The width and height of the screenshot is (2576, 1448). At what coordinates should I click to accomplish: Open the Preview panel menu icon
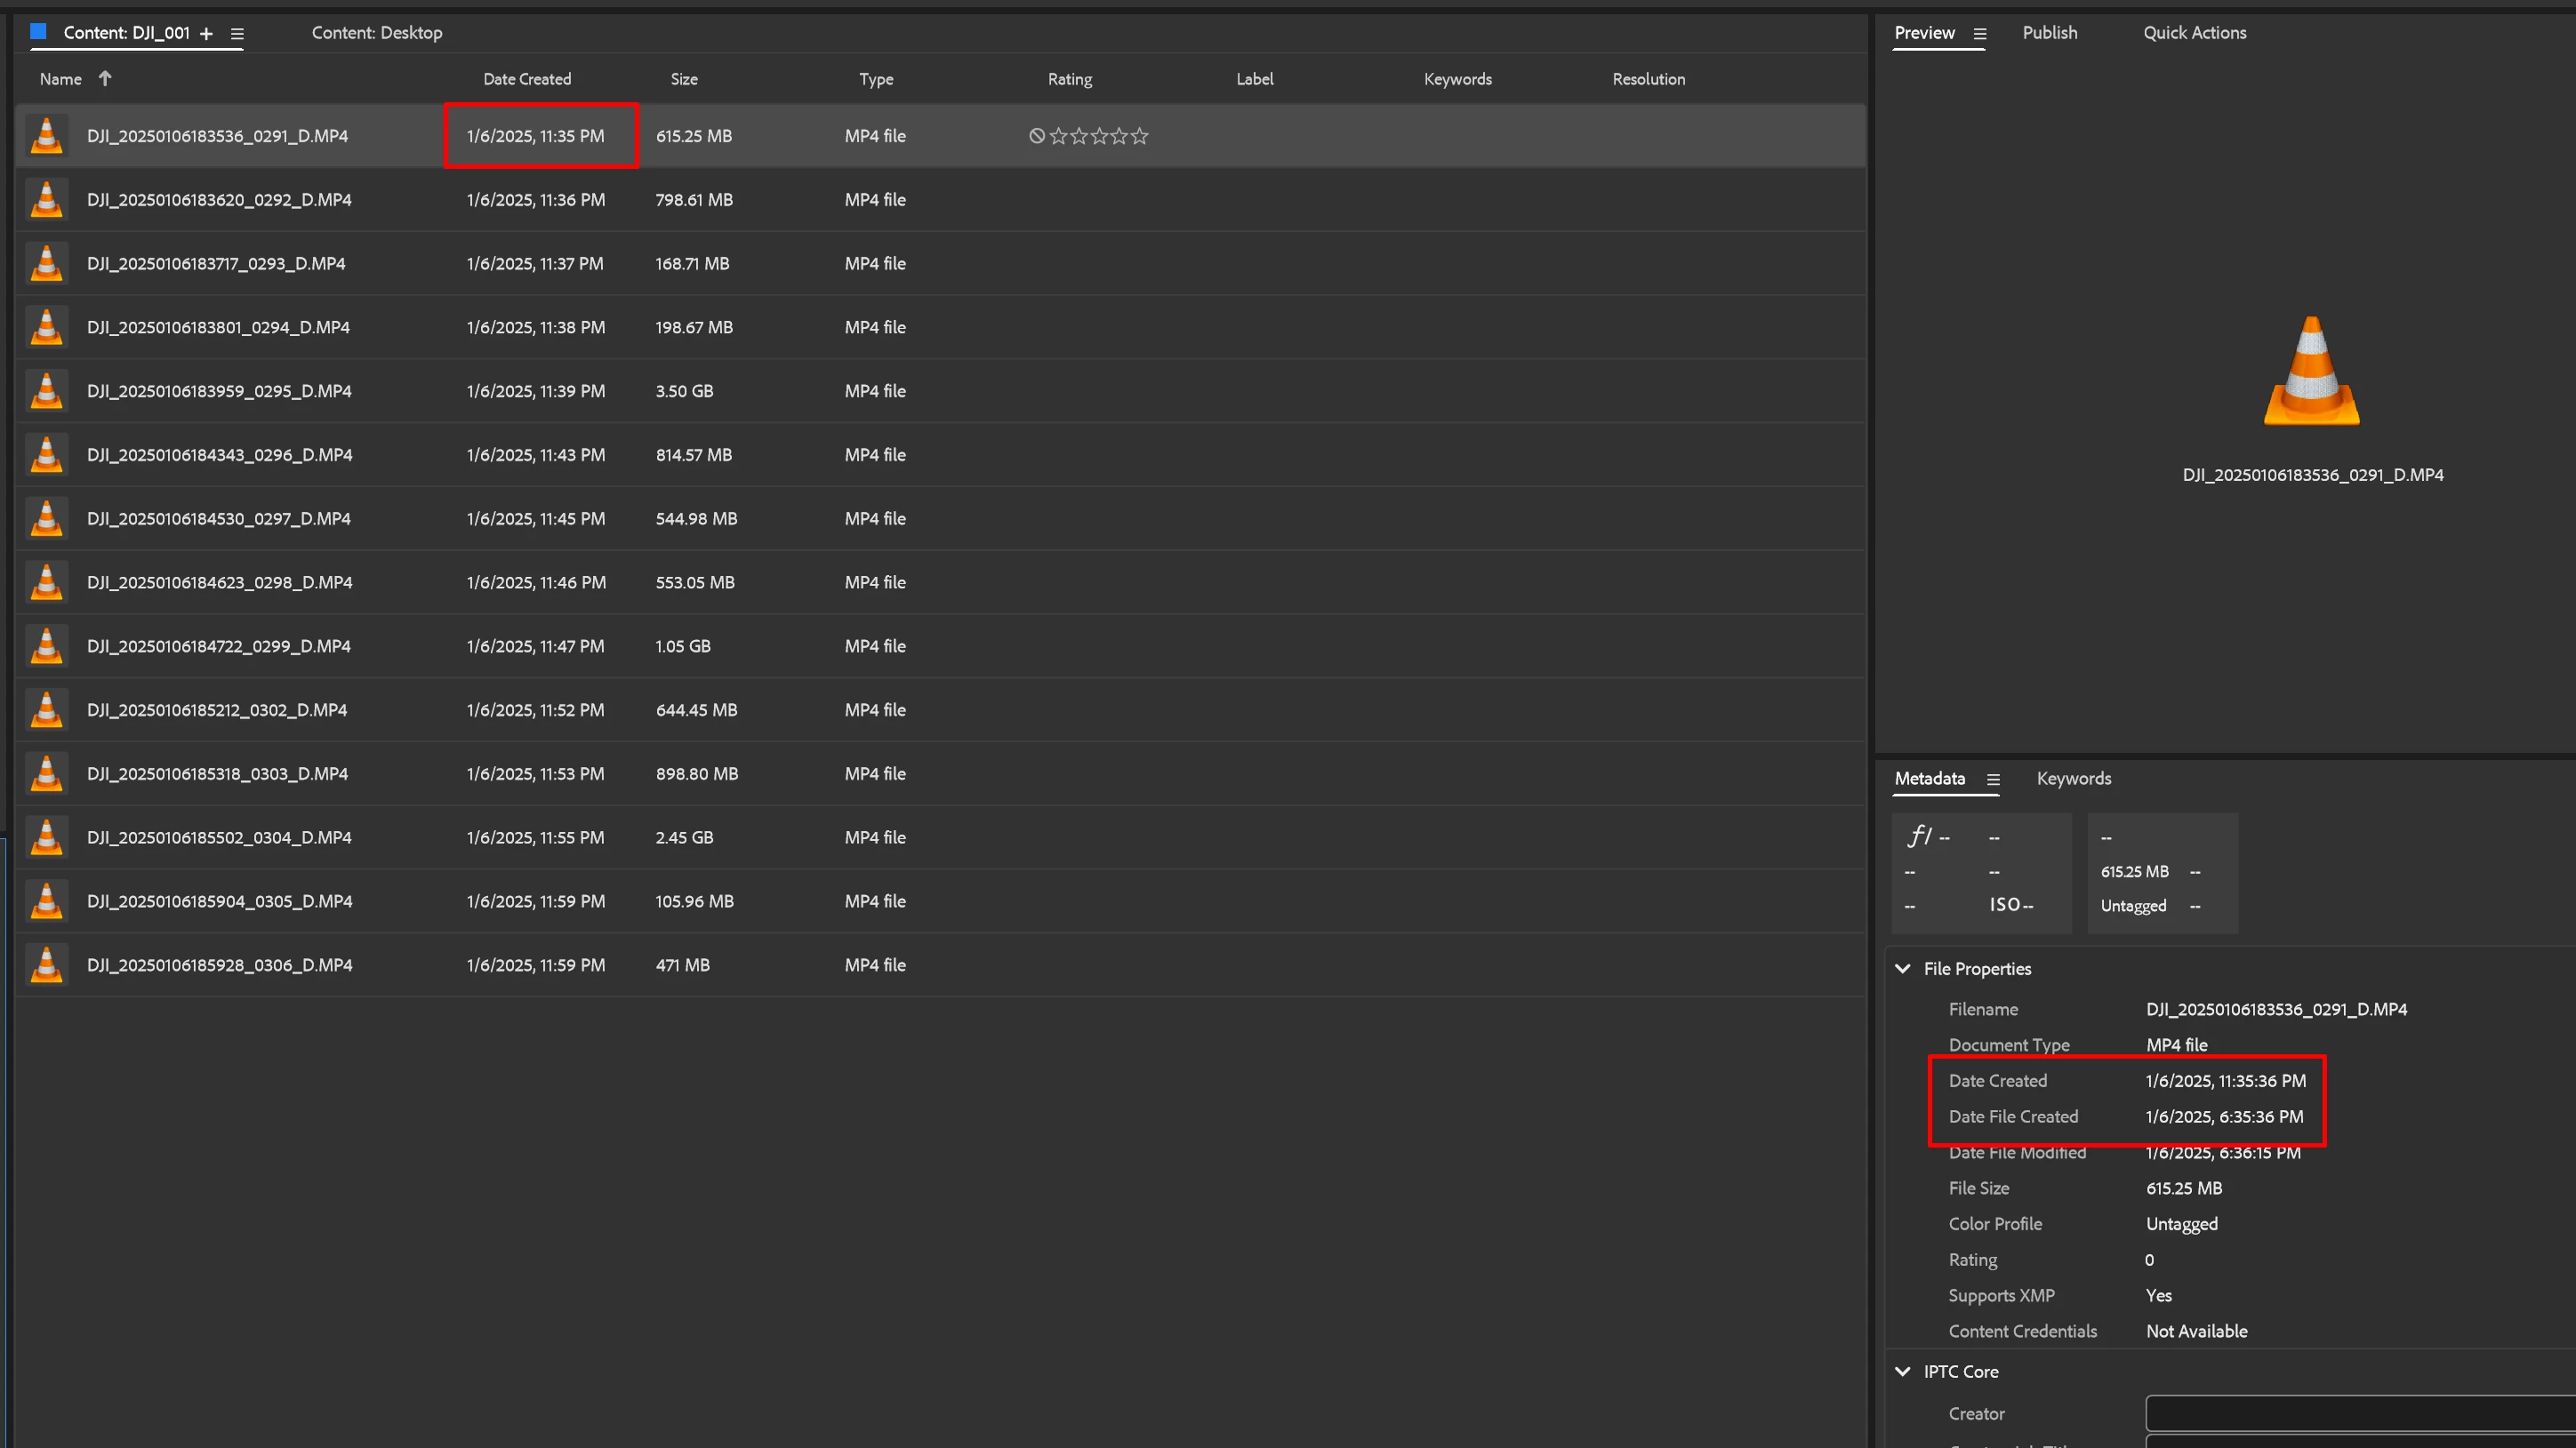[x=1979, y=33]
